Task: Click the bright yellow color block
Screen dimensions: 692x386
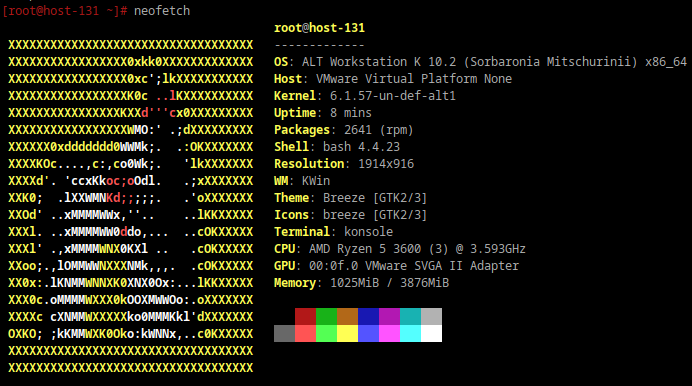Action: [347, 334]
